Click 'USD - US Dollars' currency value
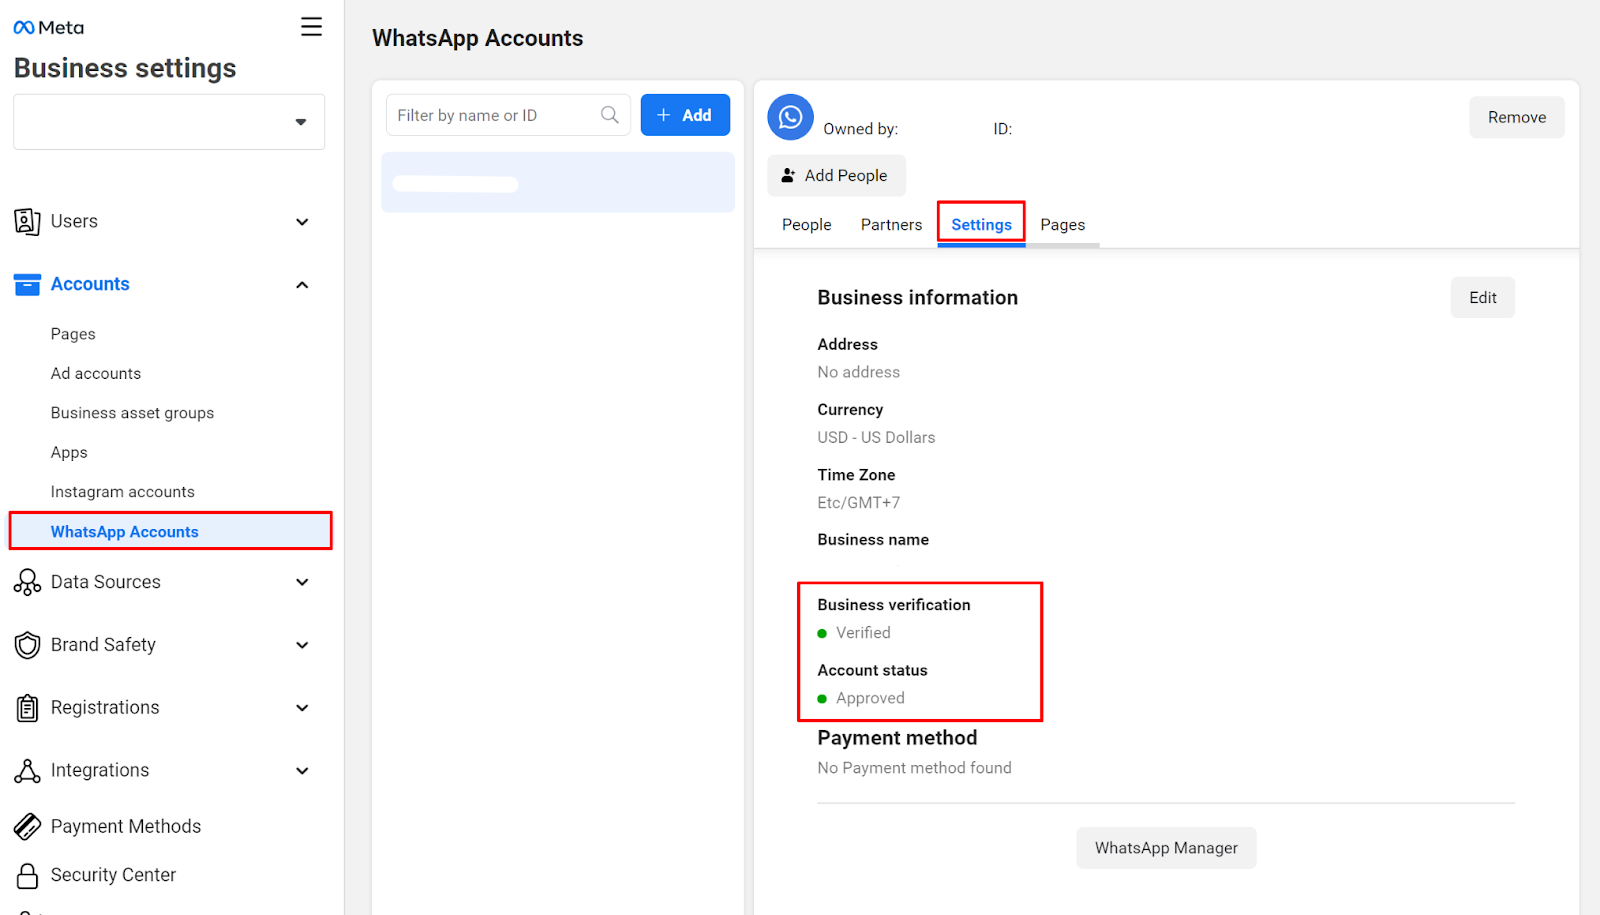 pyautogui.click(x=876, y=437)
